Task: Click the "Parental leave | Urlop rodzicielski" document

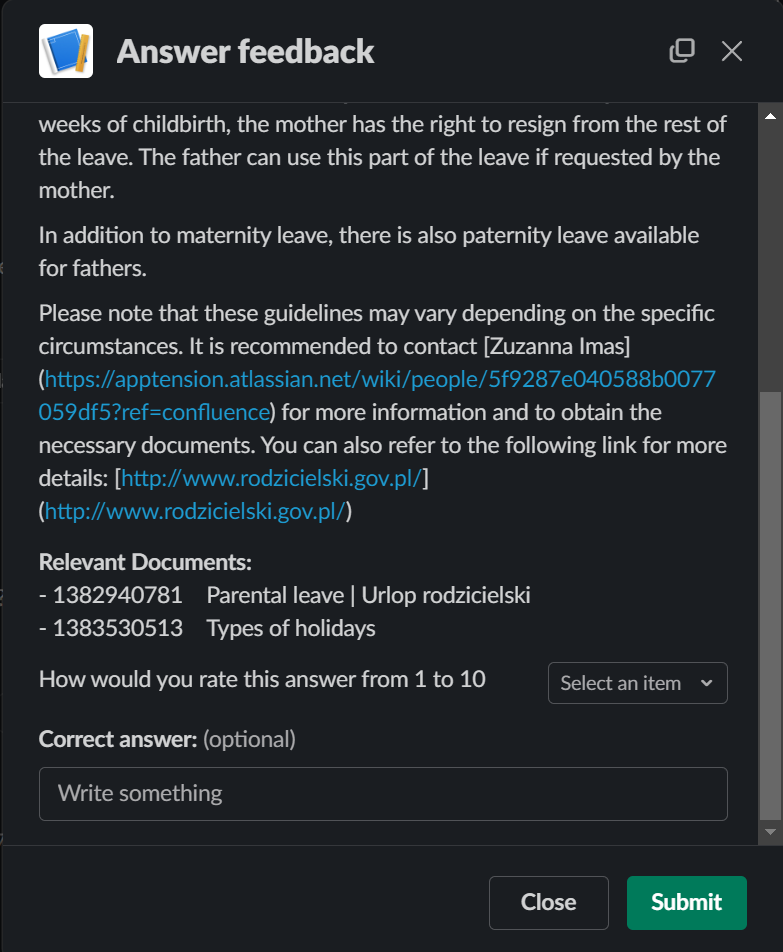Action: pos(368,596)
